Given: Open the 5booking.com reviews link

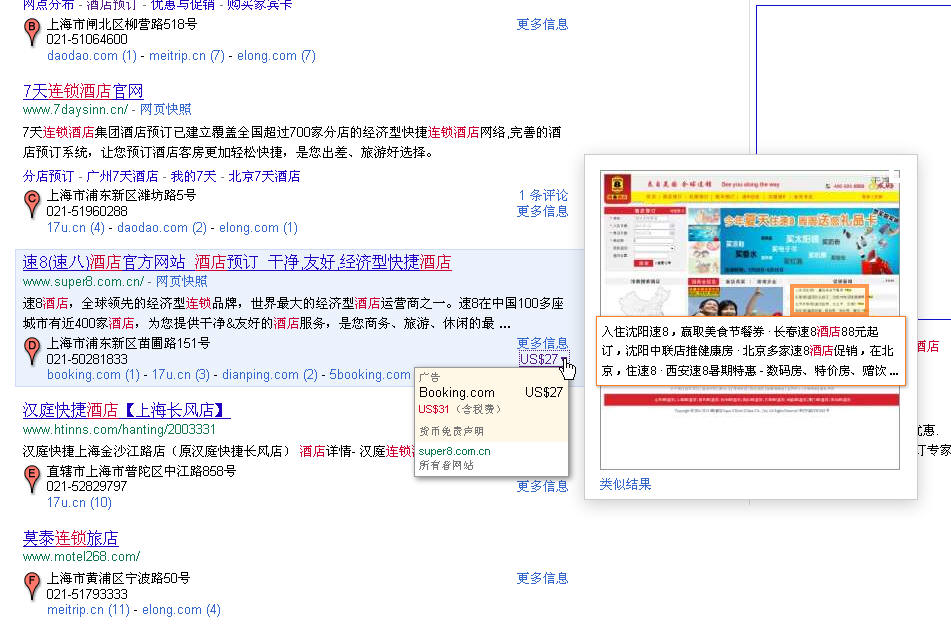Looking at the screenshot, I should (x=370, y=375).
